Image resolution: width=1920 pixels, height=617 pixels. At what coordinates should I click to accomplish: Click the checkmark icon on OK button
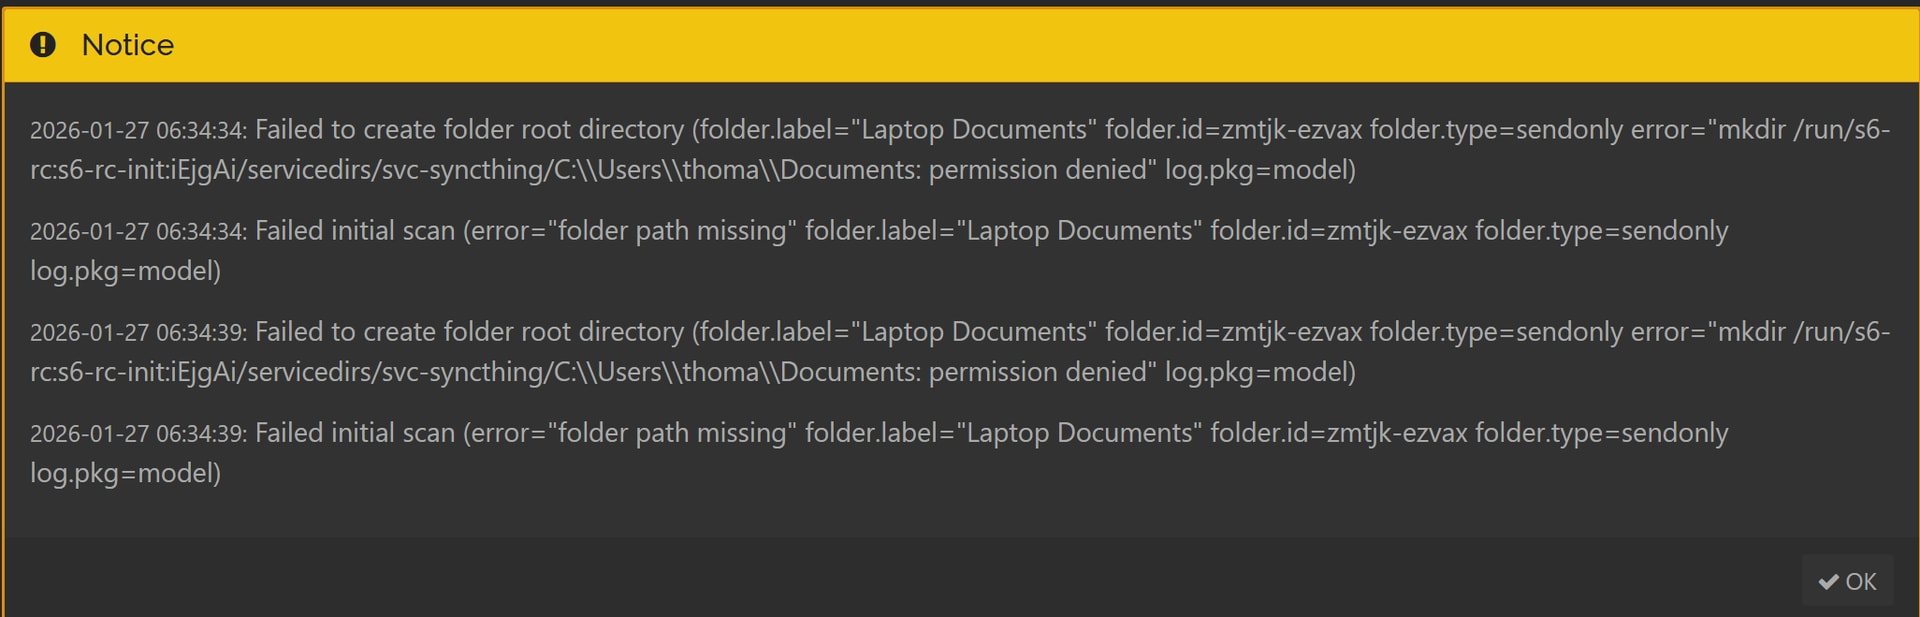(1829, 582)
